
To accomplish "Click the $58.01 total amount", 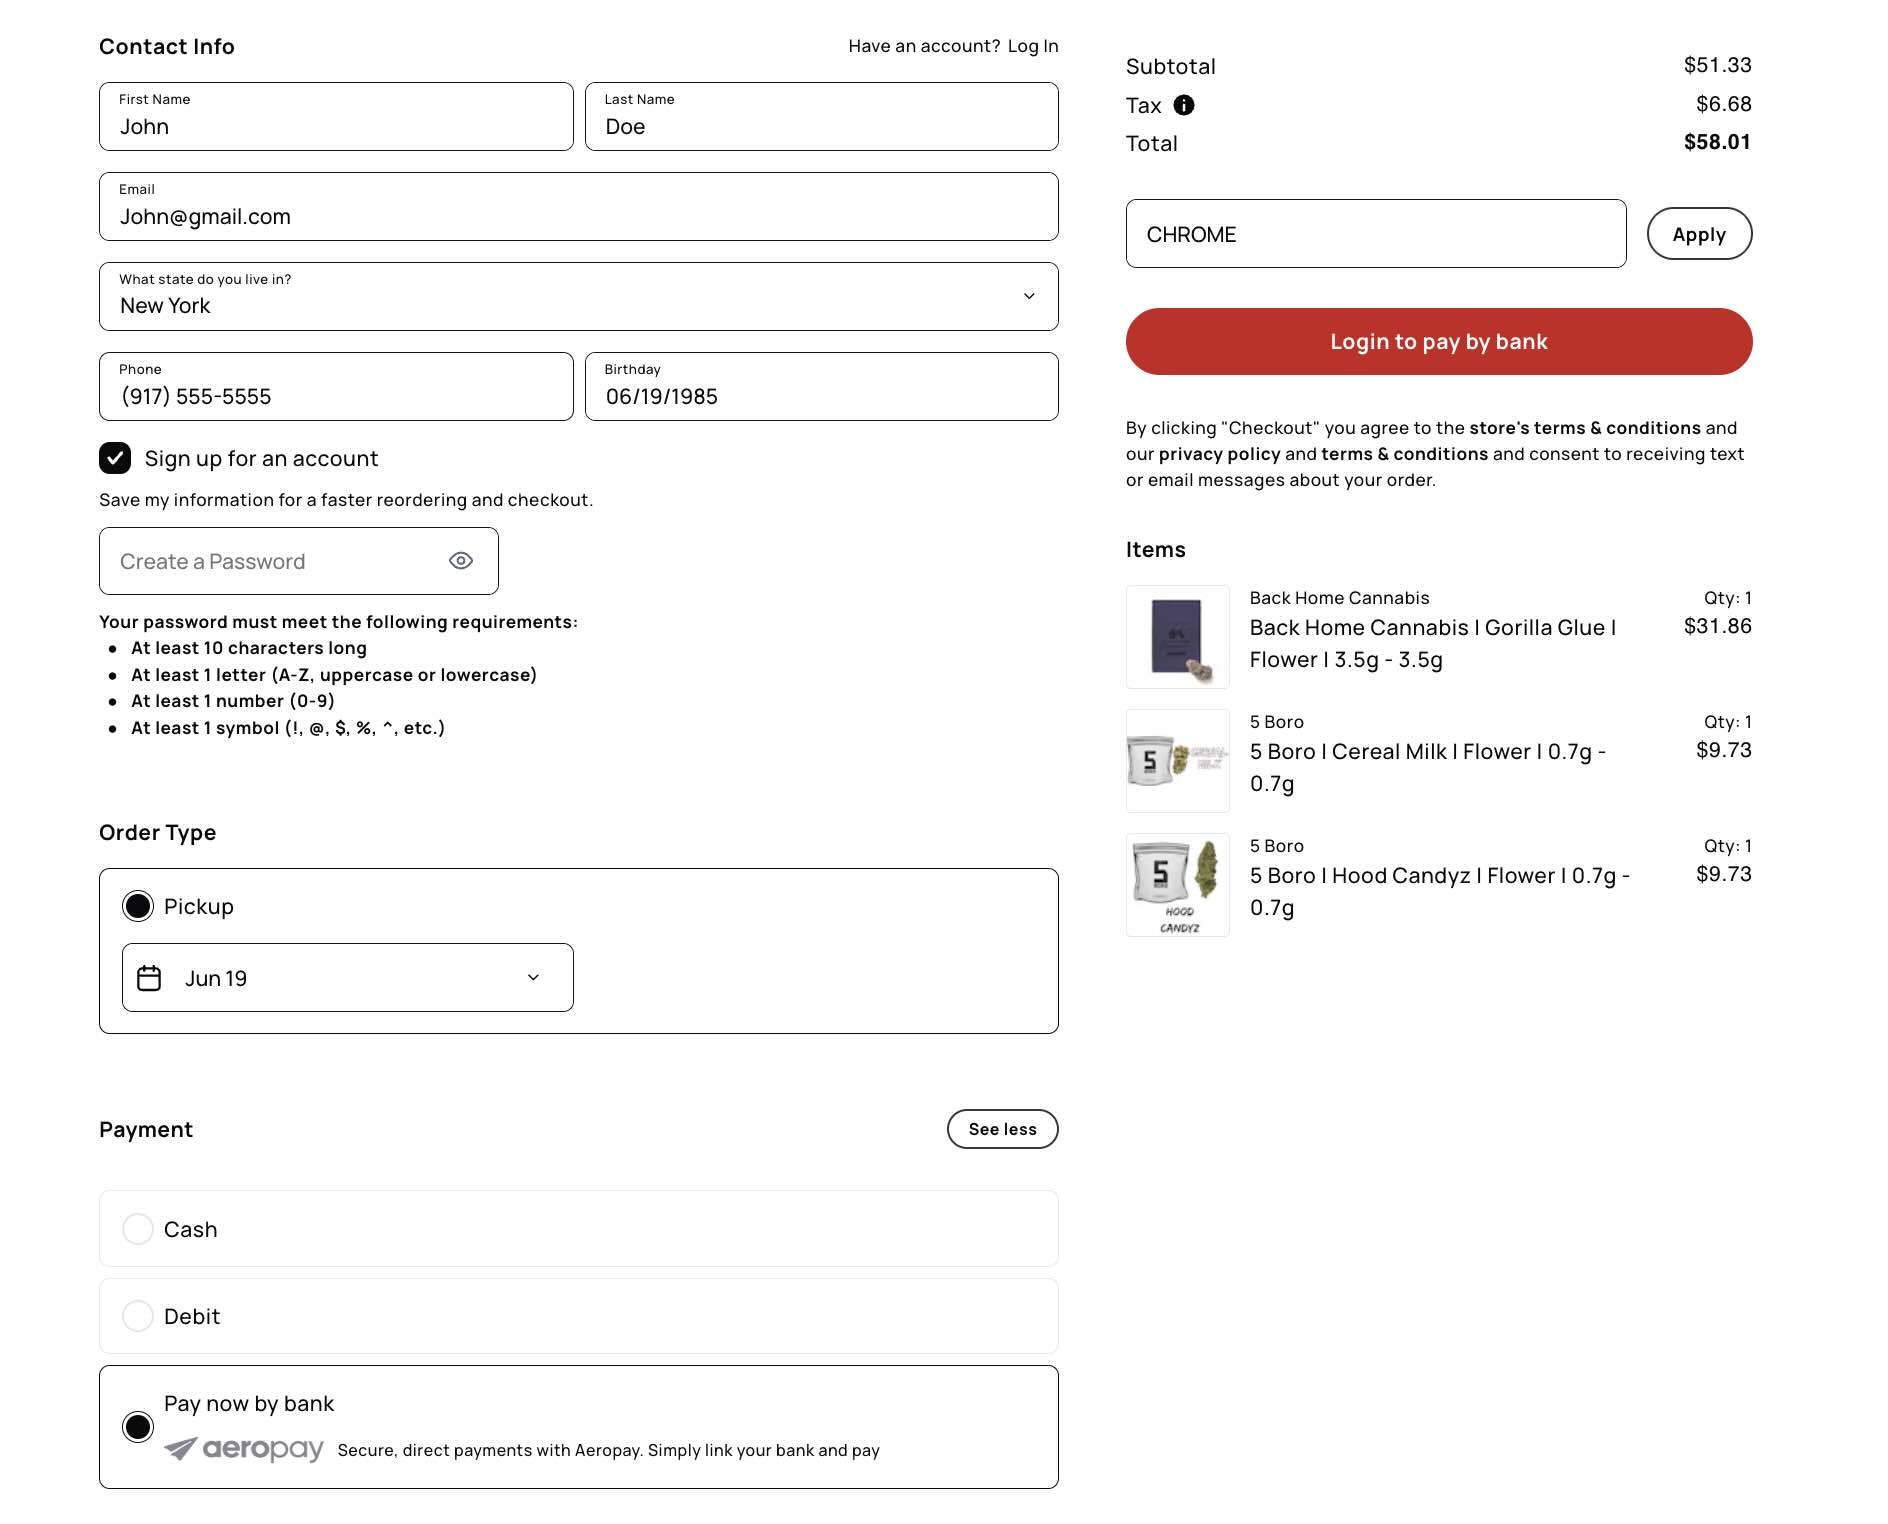I will 1717,142.
